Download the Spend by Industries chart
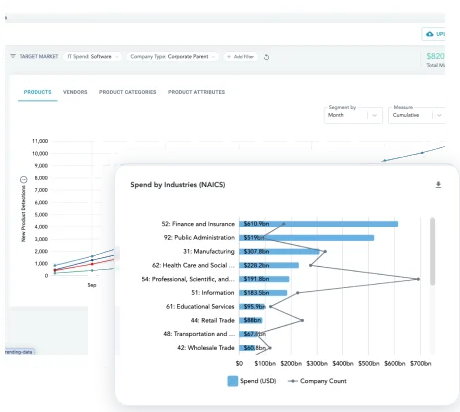The height and width of the screenshot is (412, 460). point(438,185)
